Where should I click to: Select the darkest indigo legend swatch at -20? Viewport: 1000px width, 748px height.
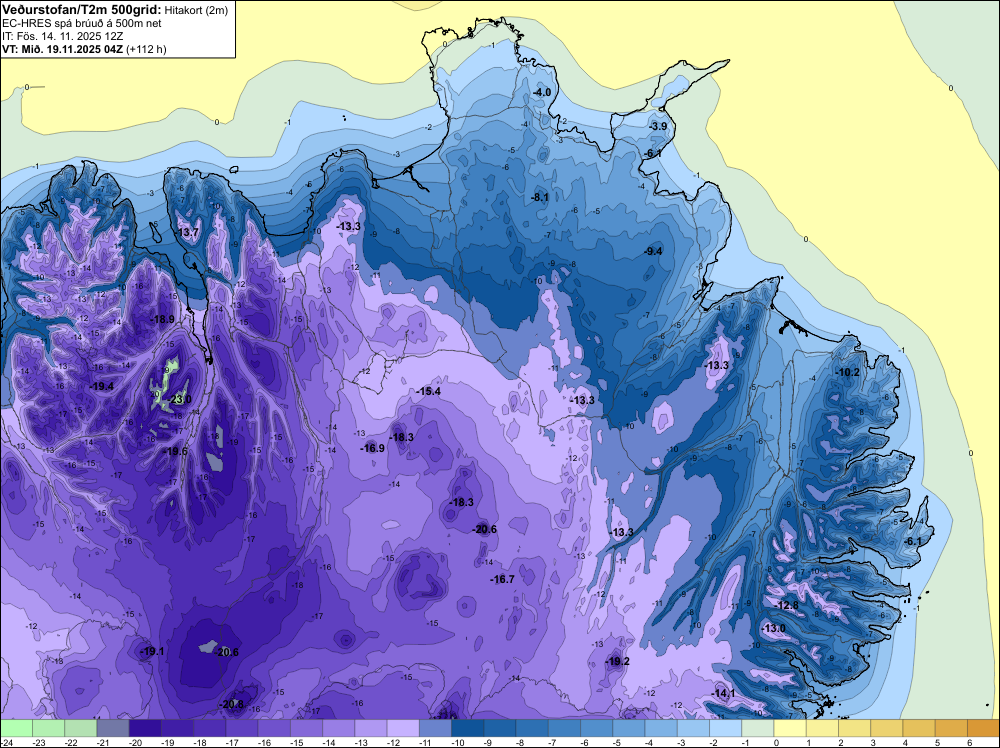145,728
